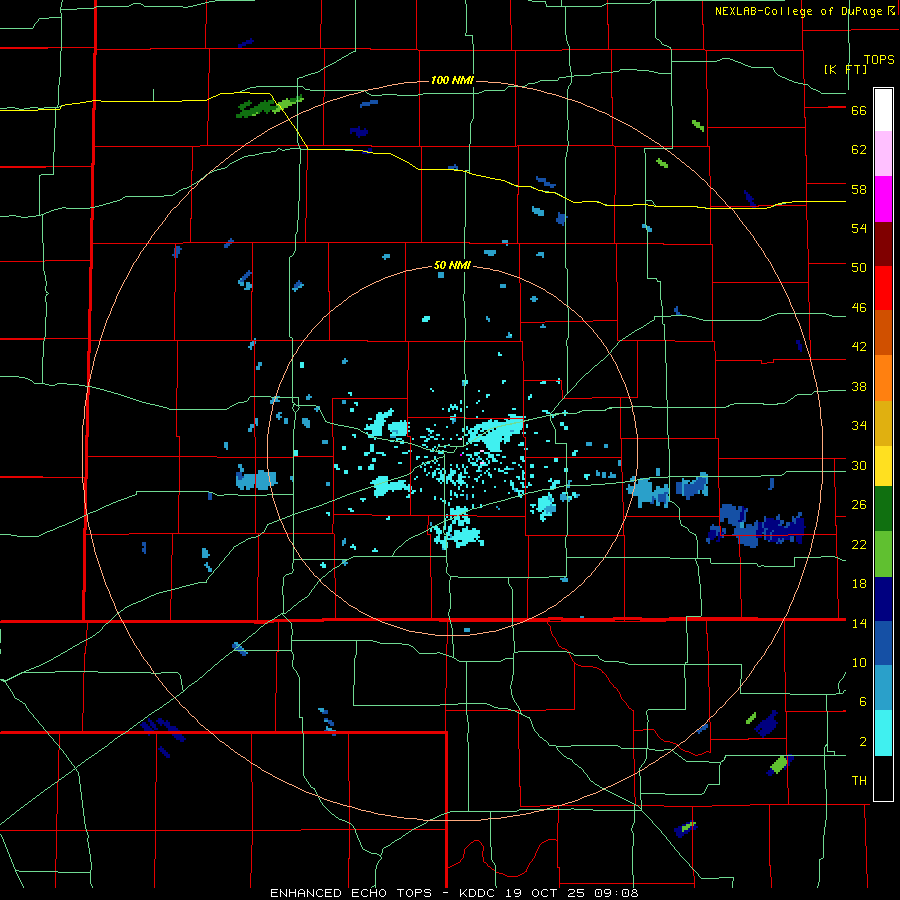Click the dark red 50-54 kft swatch

883,244
